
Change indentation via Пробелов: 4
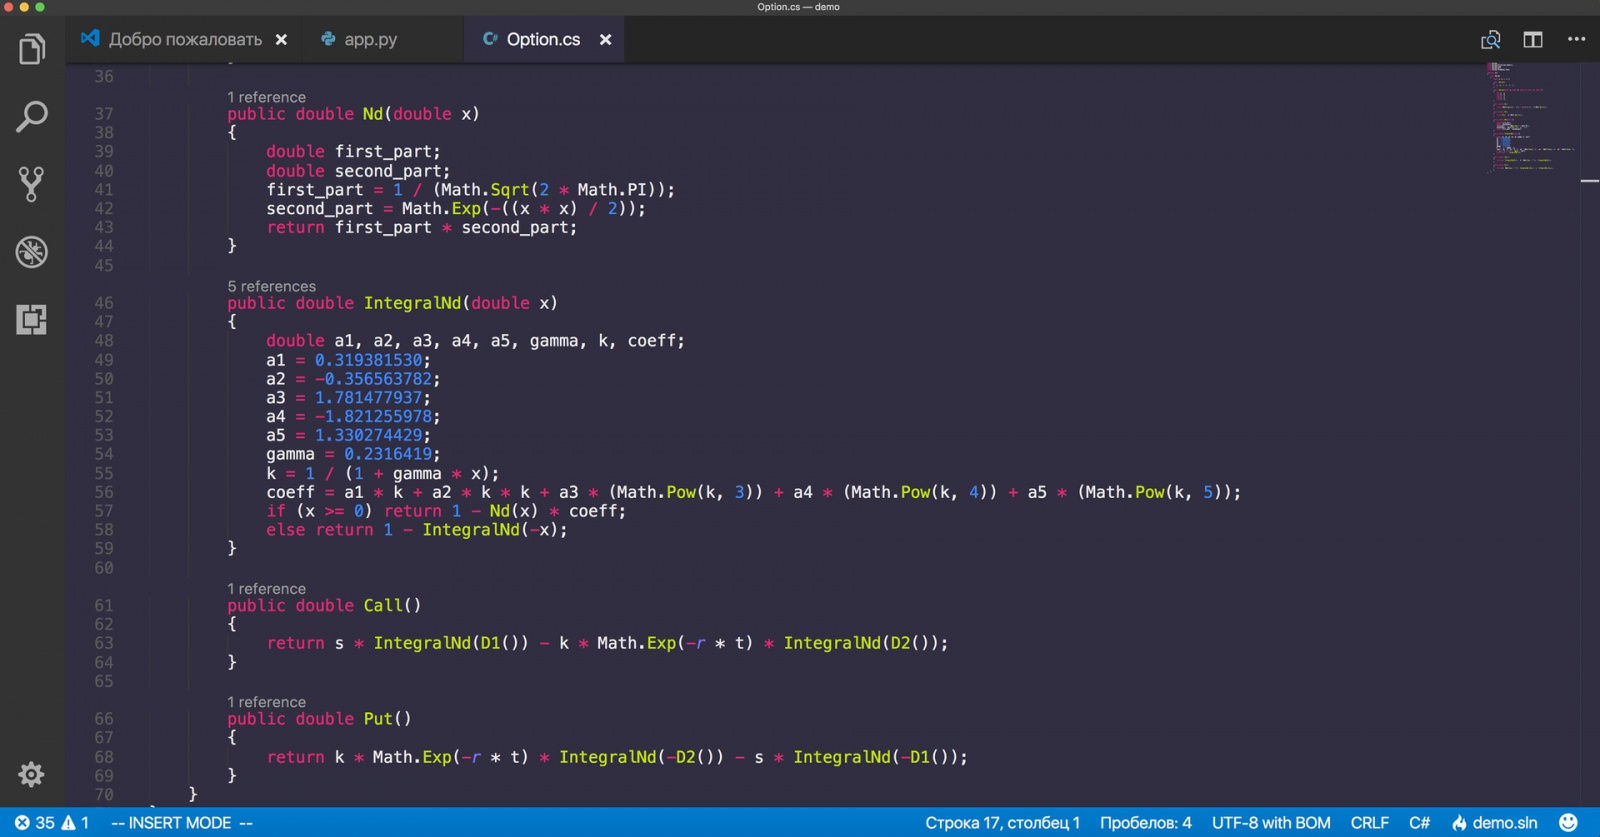(1146, 823)
